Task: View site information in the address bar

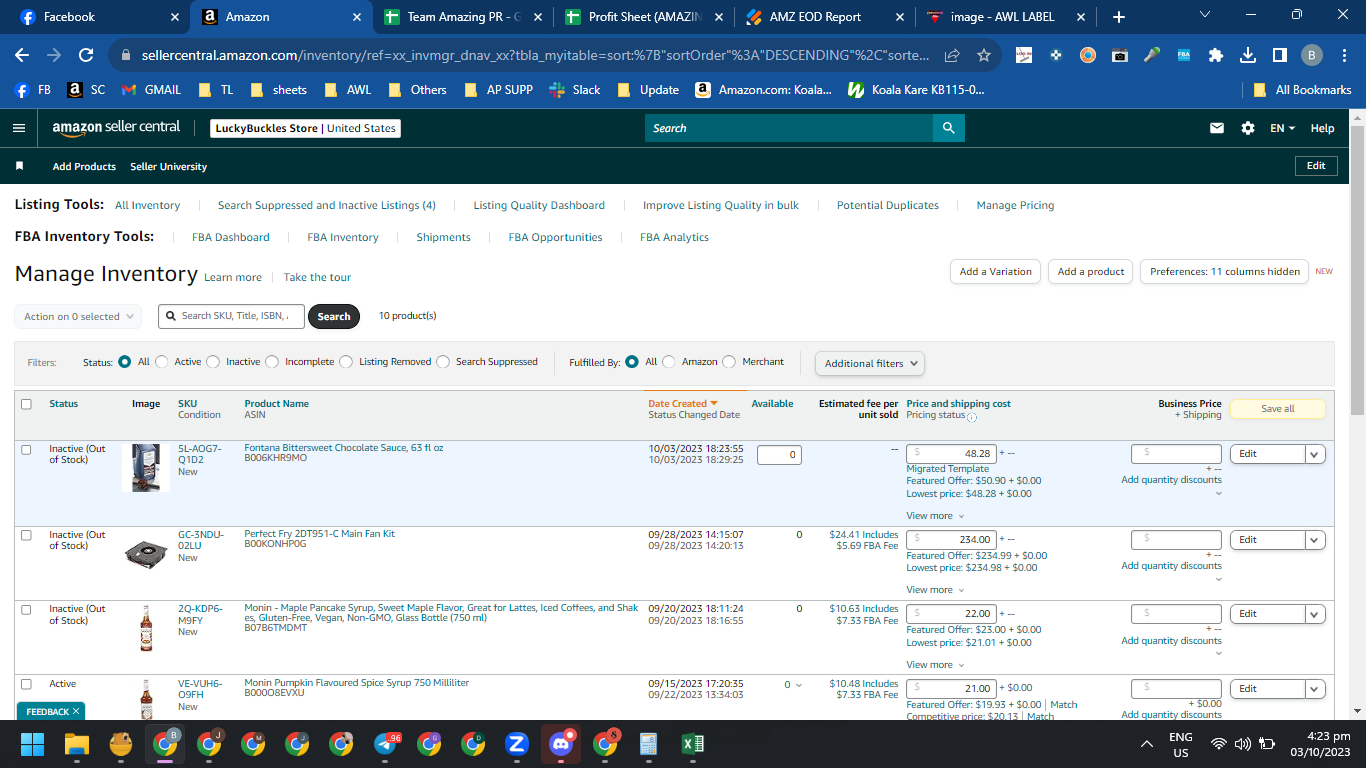Action: pos(126,55)
